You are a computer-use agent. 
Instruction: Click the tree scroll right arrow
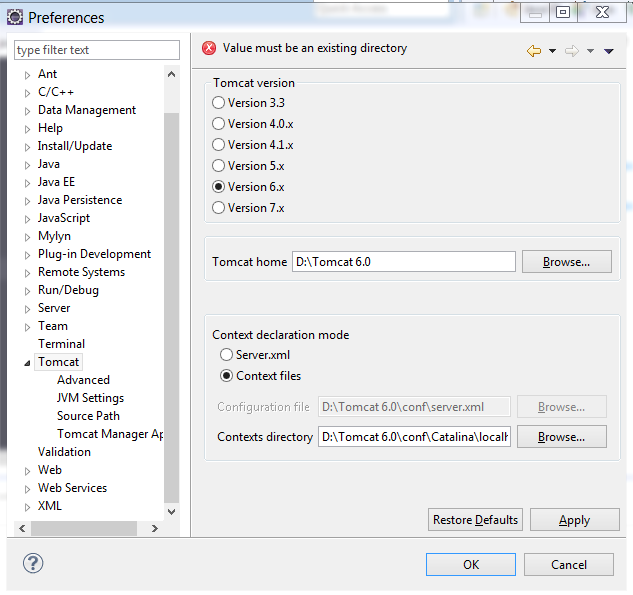point(155,528)
